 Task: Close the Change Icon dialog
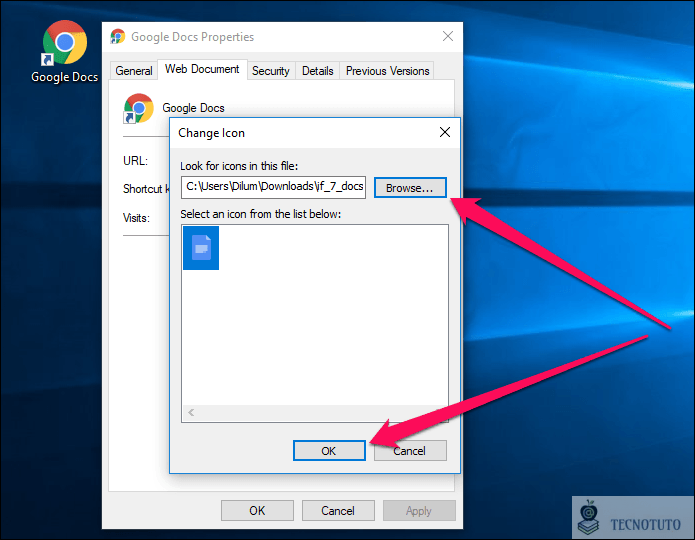click(x=445, y=132)
